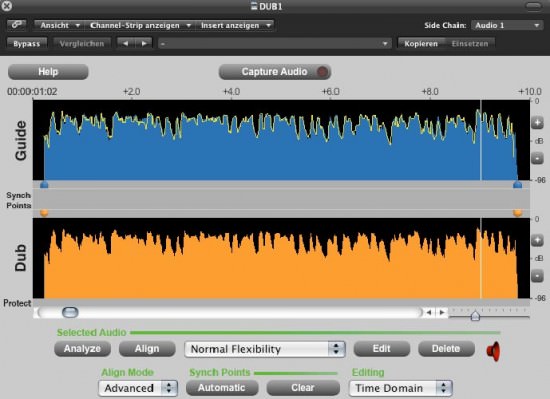Open the Side Chain Audio 1 dropdown
This screenshot has width=550, height=399.
[x=506, y=25]
